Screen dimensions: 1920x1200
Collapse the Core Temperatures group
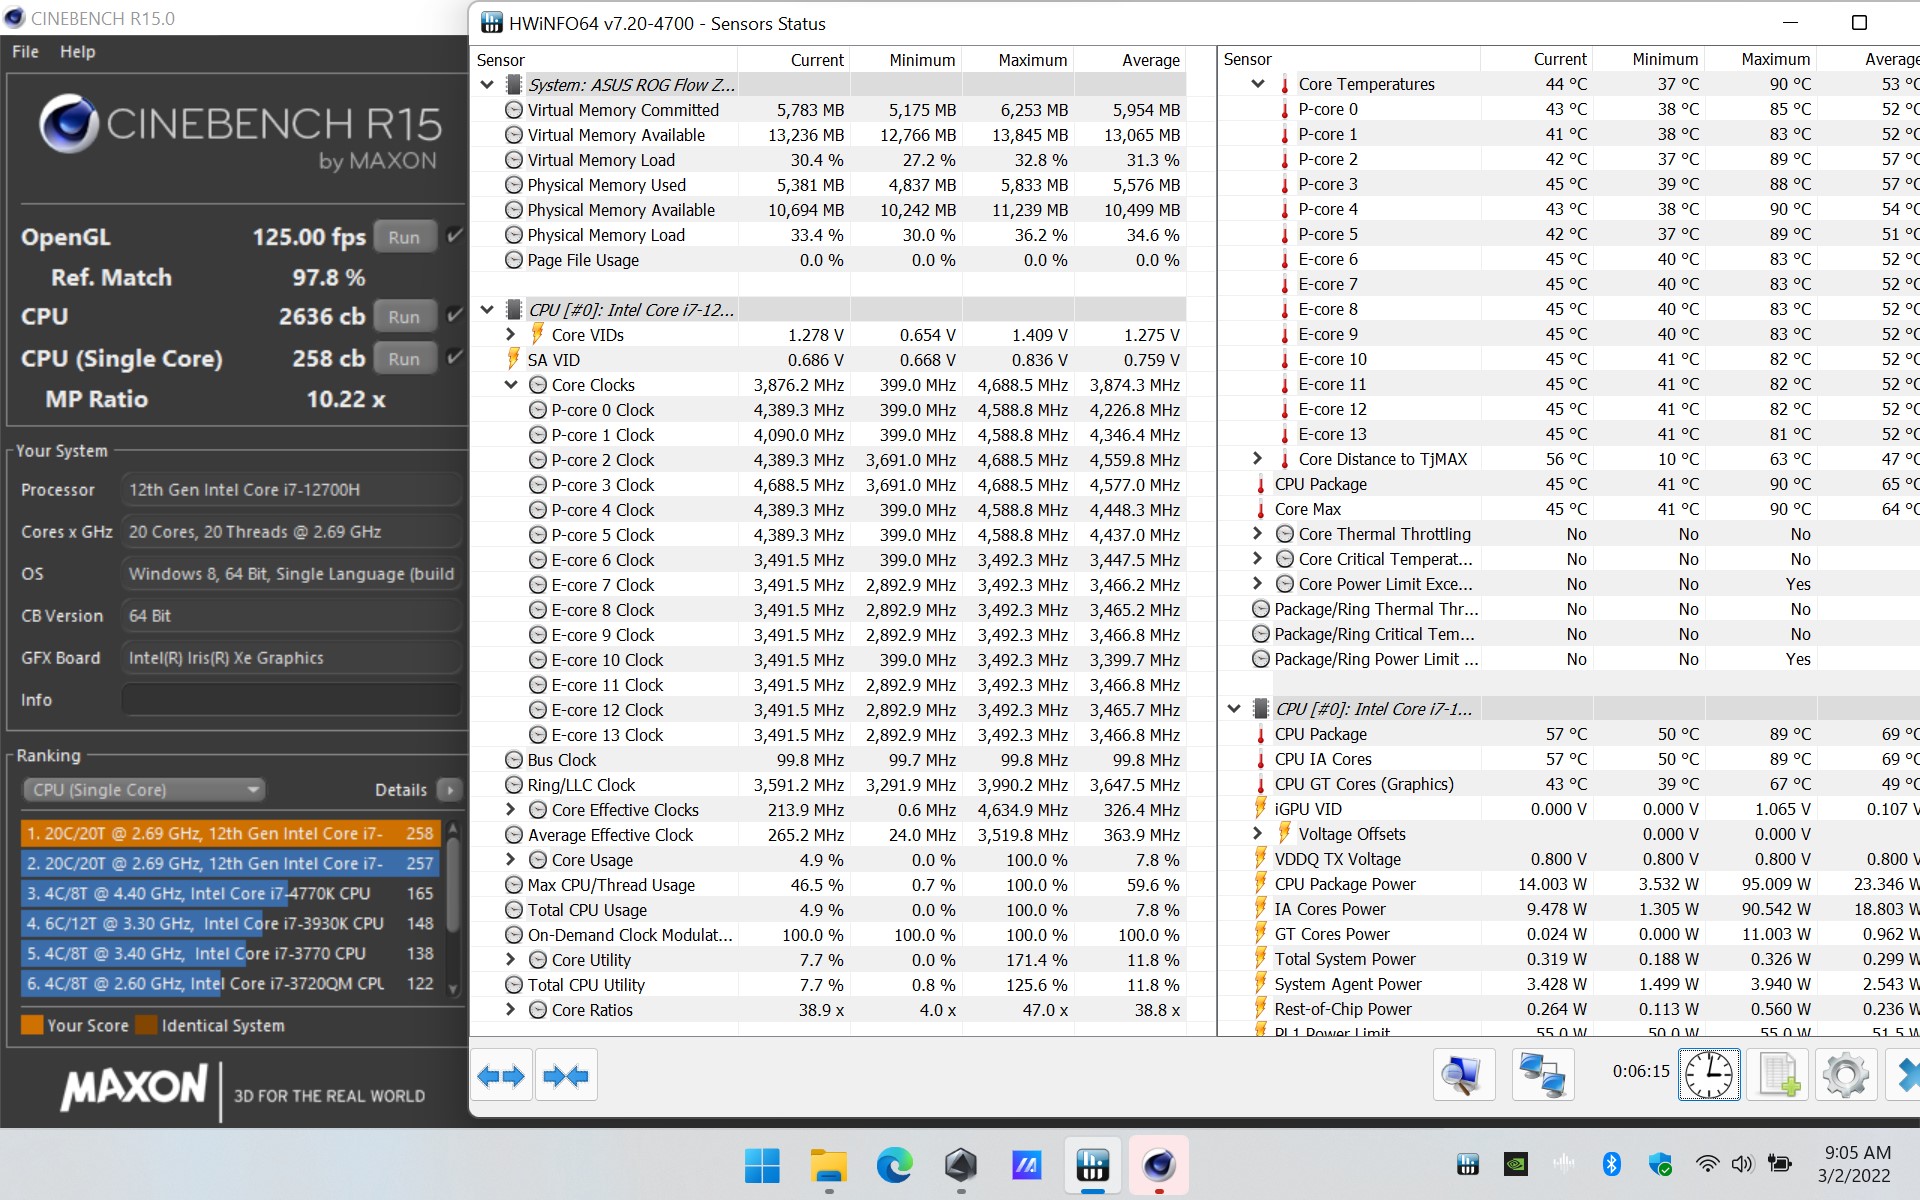(1258, 84)
